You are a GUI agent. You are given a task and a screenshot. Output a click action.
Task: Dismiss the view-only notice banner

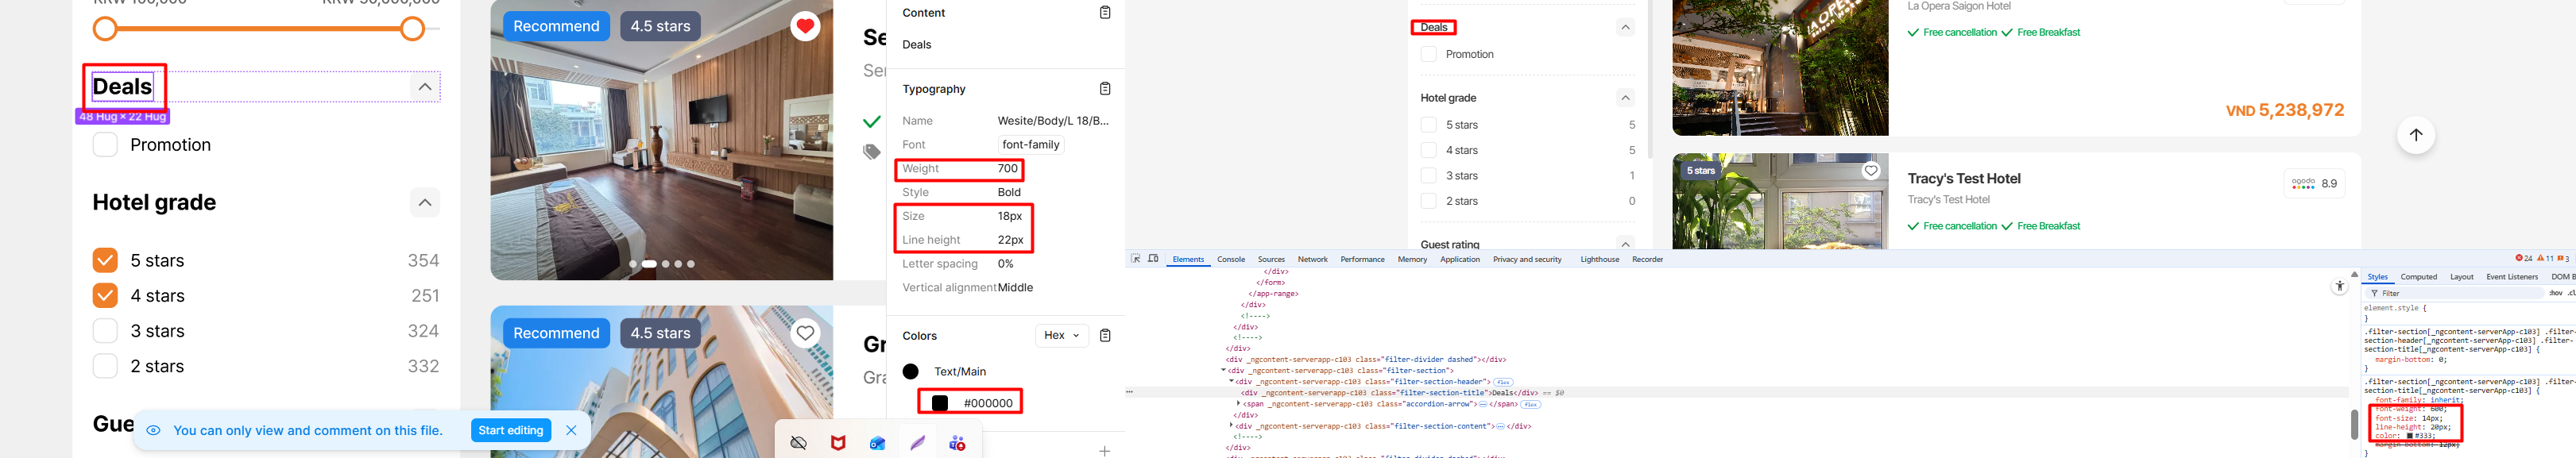click(x=571, y=430)
